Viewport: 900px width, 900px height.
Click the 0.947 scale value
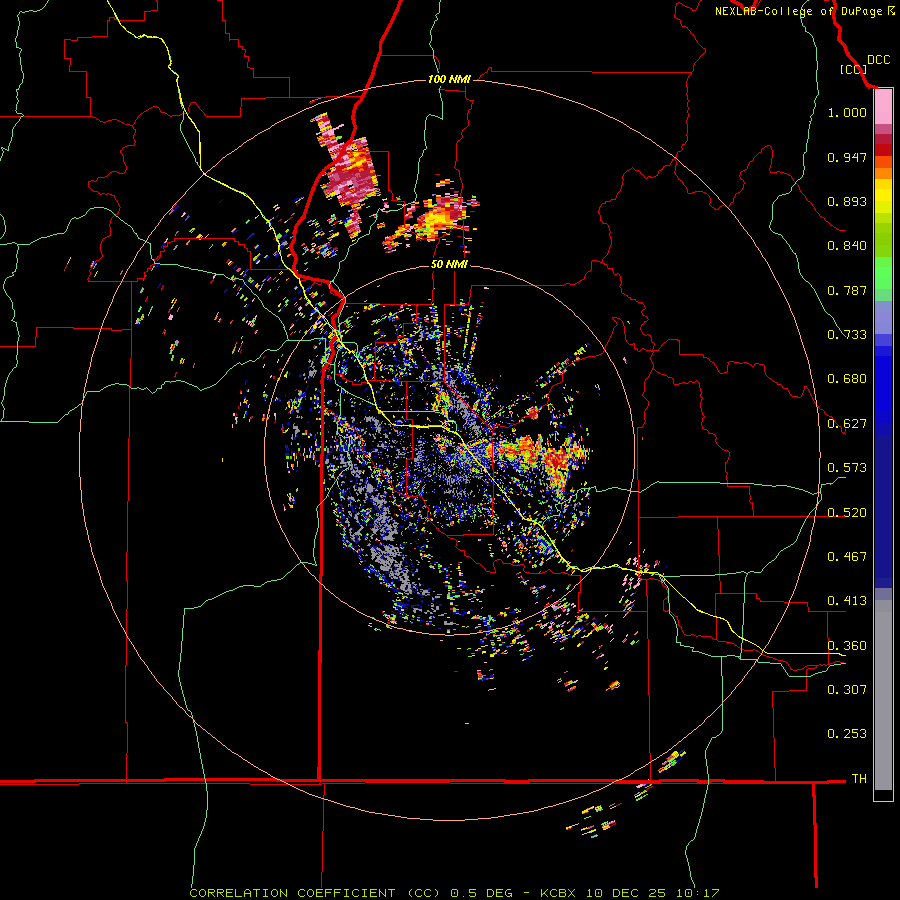(847, 157)
